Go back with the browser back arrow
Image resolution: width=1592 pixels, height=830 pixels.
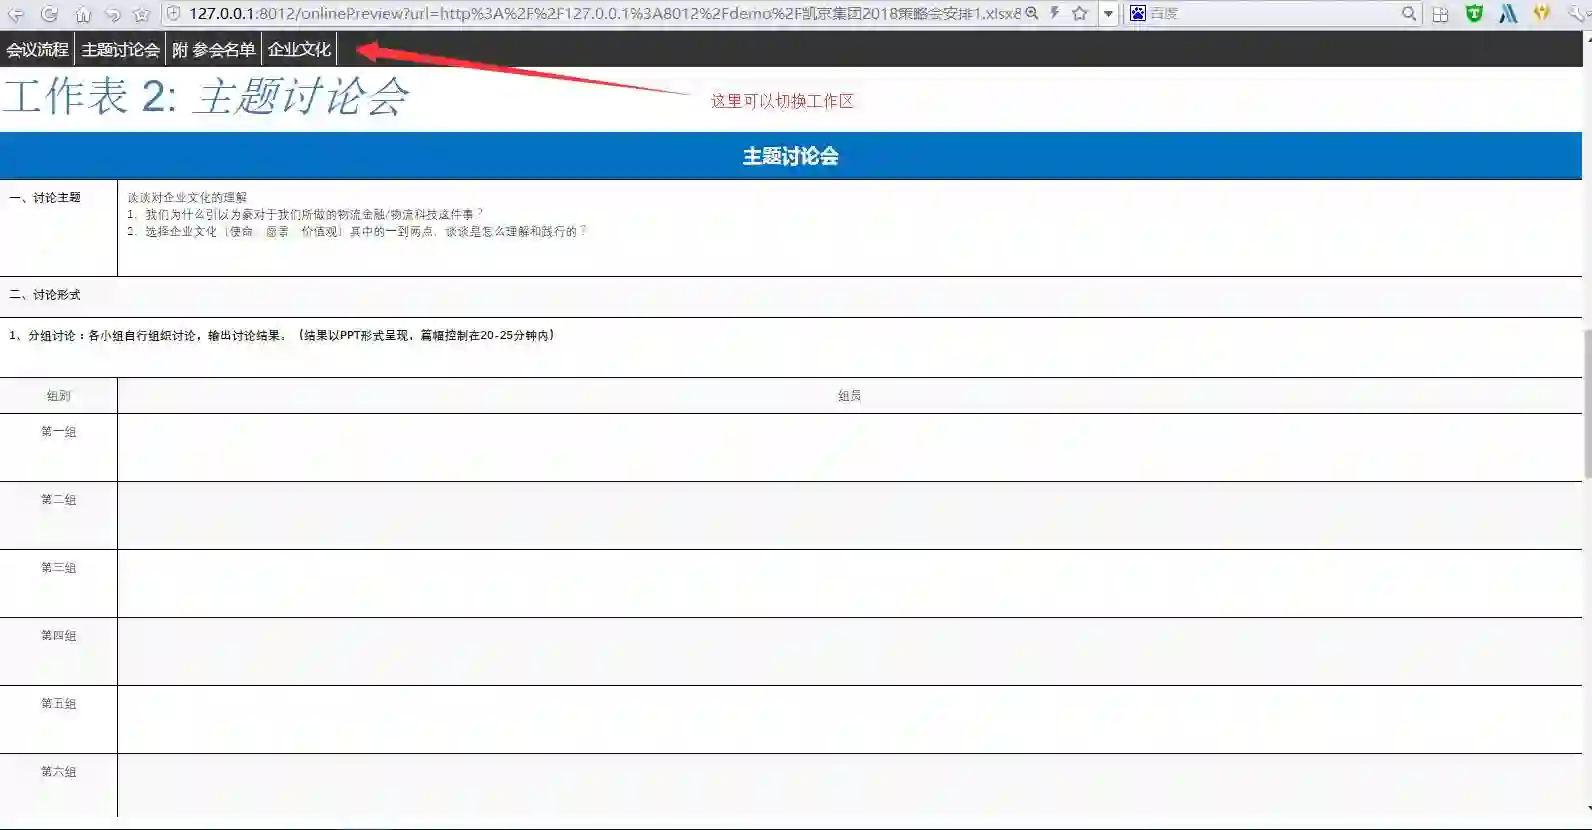click(16, 14)
